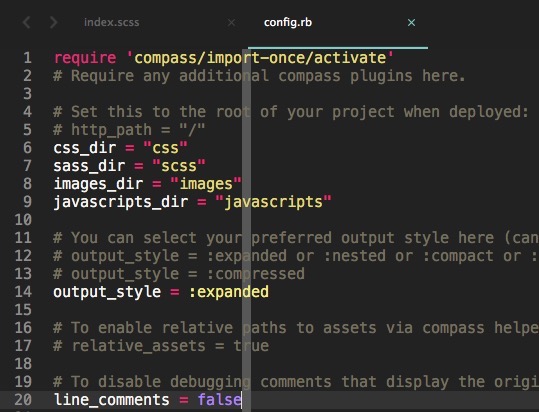Viewport: 539px width, 412px height.
Task: Go forward using right tab arrow
Action: tap(53, 23)
